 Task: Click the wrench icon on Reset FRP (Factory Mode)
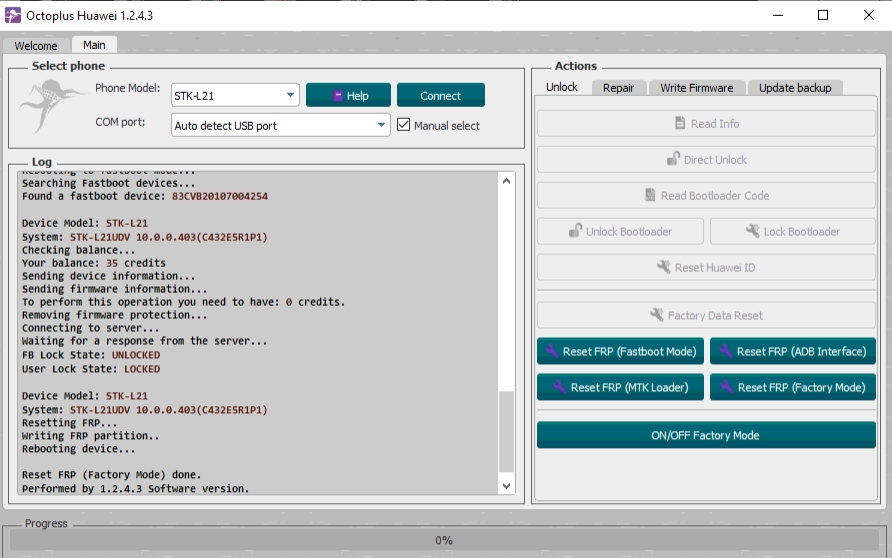[726, 387]
